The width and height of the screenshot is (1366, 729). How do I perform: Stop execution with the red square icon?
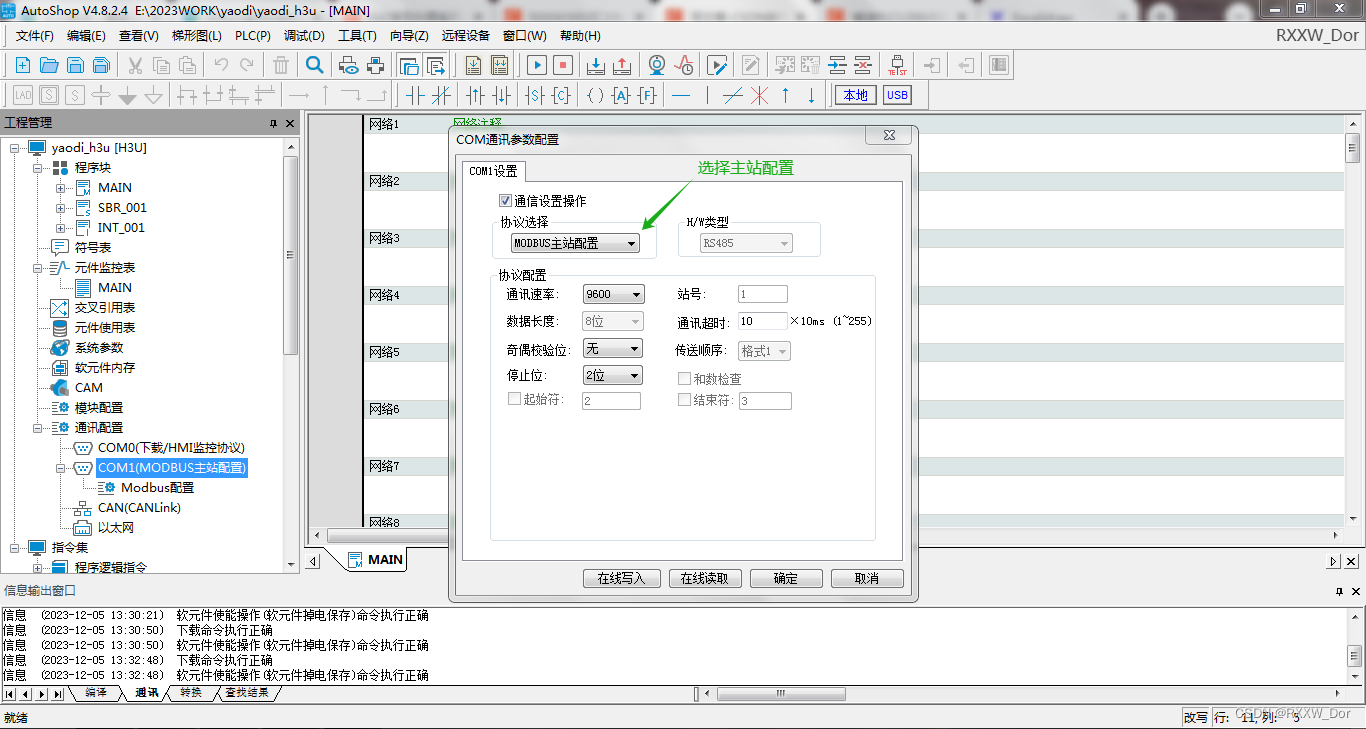(x=562, y=65)
